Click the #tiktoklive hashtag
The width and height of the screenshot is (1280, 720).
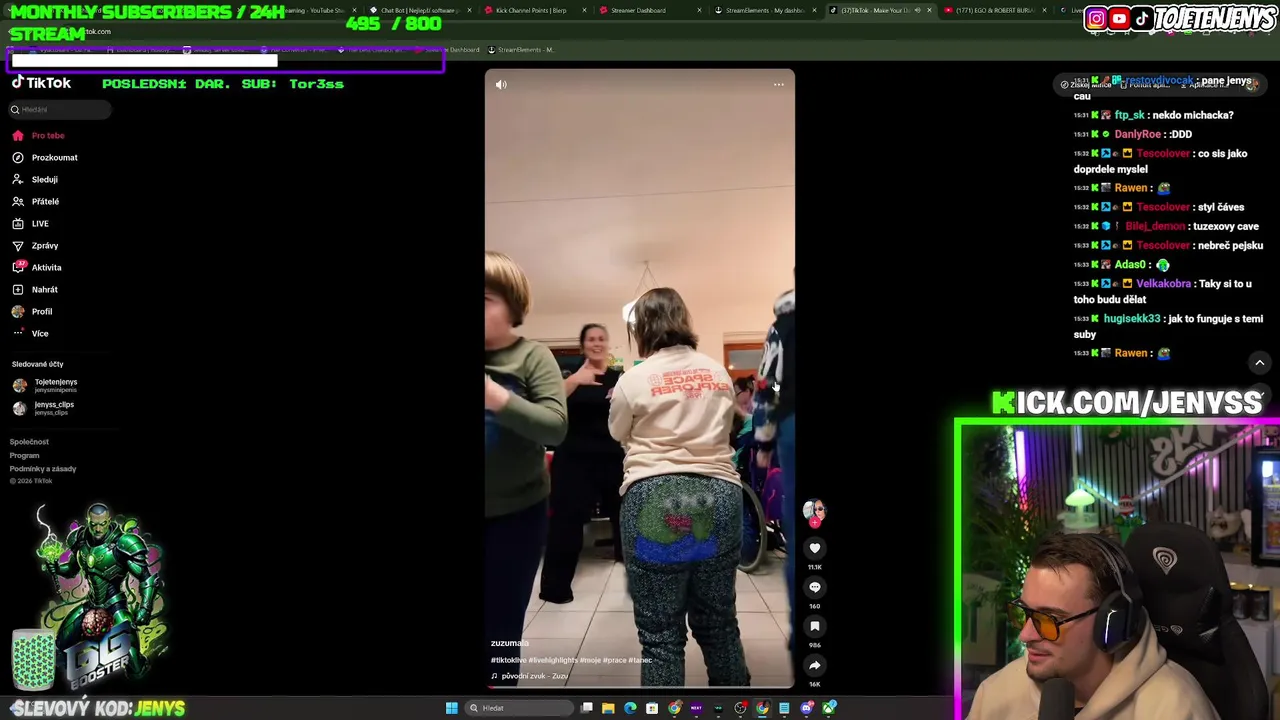(x=508, y=660)
